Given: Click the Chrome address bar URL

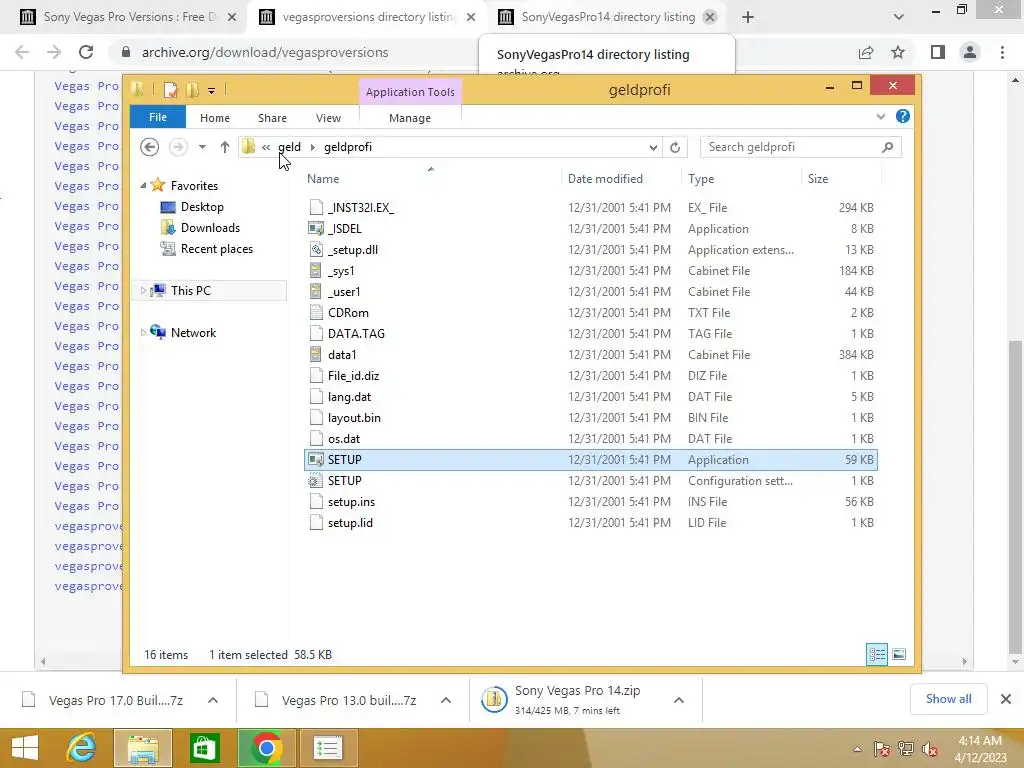Looking at the screenshot, I should [265, 52].
